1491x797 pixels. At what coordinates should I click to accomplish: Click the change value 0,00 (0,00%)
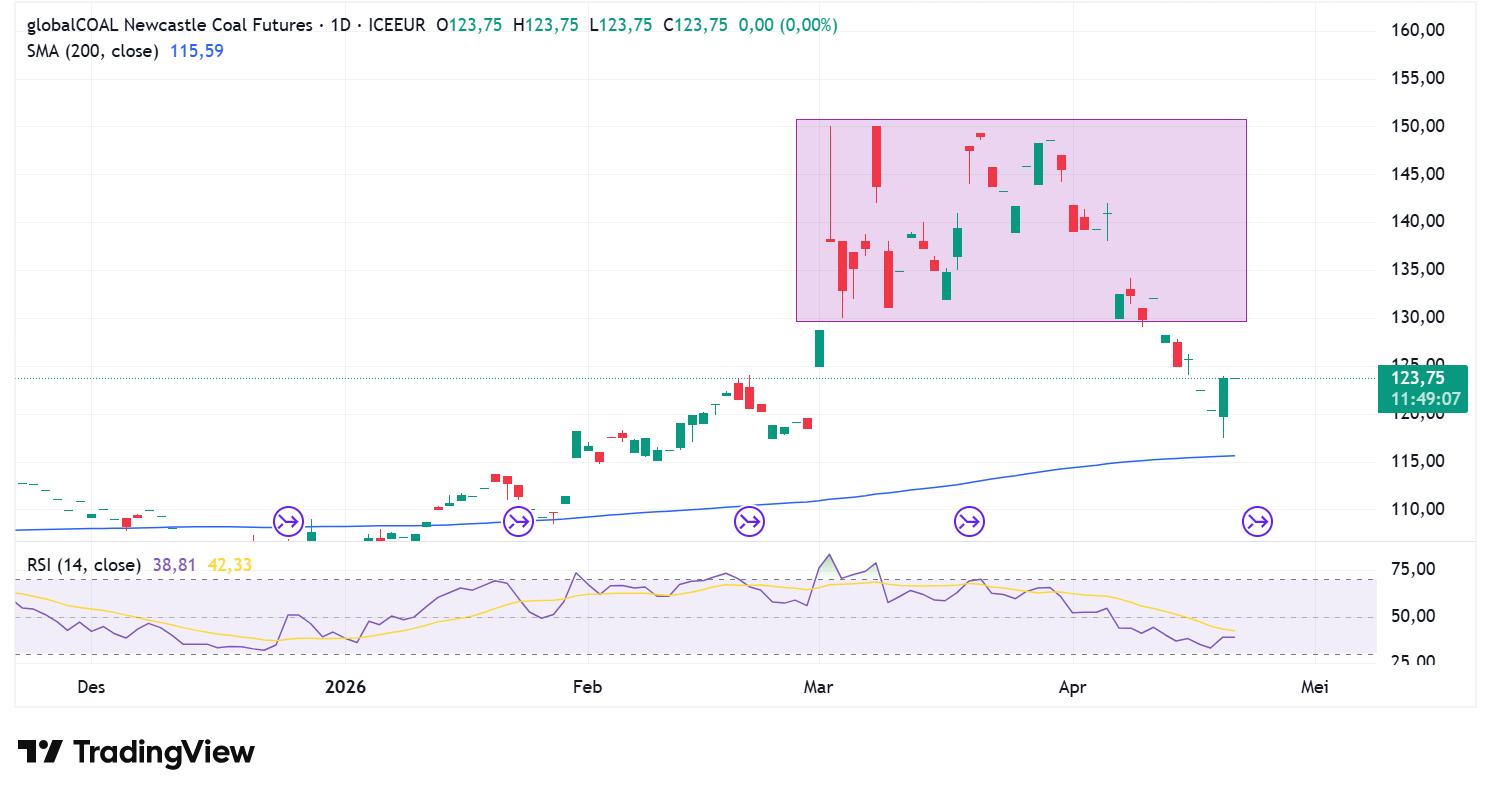(x=788, y=26)
